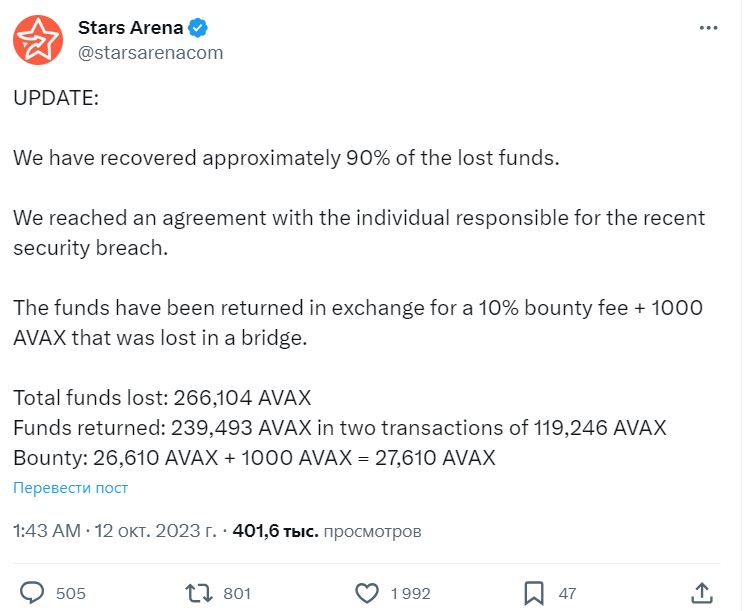Click the repost arrows icon
This screenshot has width=744, height=611.
198,593
